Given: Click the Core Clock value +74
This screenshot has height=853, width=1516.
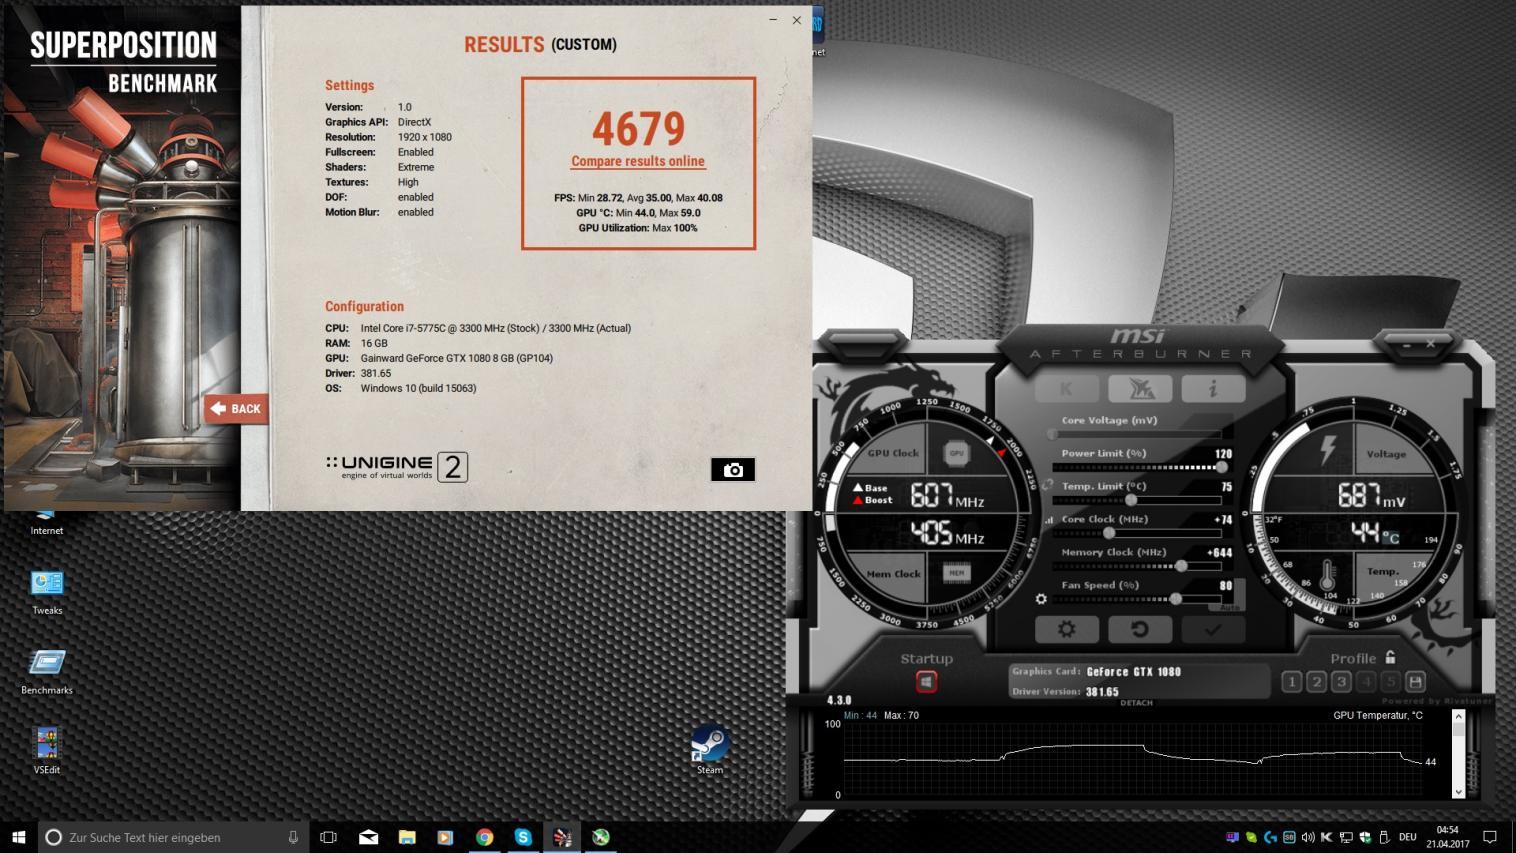Looking at the screenshot, I should [1223, 520].
